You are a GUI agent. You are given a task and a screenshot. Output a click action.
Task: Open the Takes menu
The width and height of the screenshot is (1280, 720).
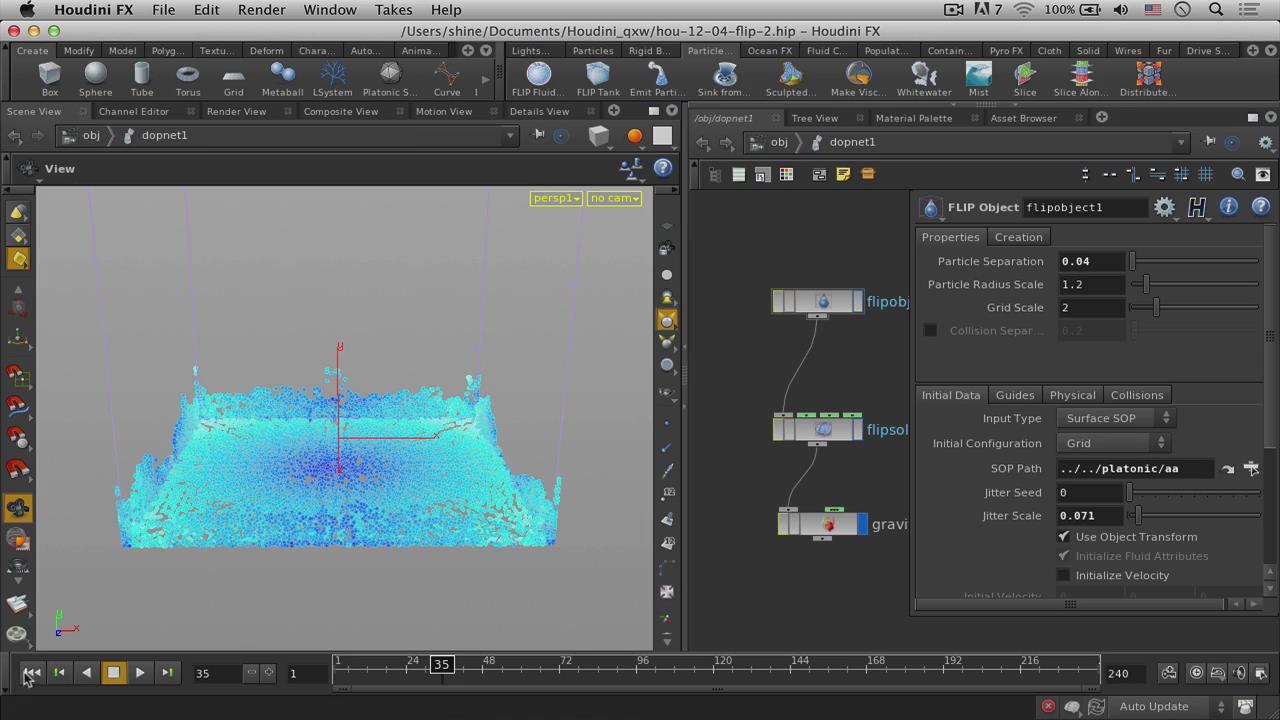click(393, 9)
